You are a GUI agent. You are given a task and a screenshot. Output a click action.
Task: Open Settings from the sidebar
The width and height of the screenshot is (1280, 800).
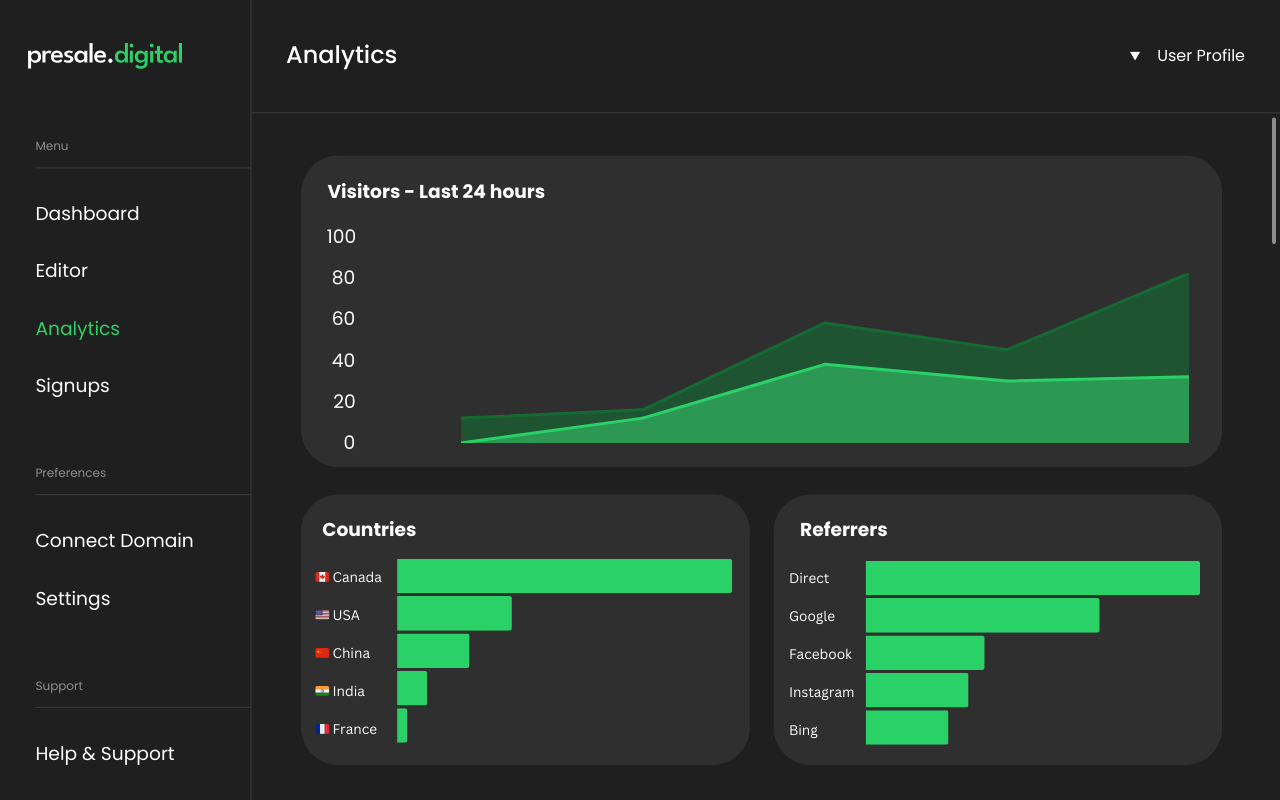(x=73, y=599)
